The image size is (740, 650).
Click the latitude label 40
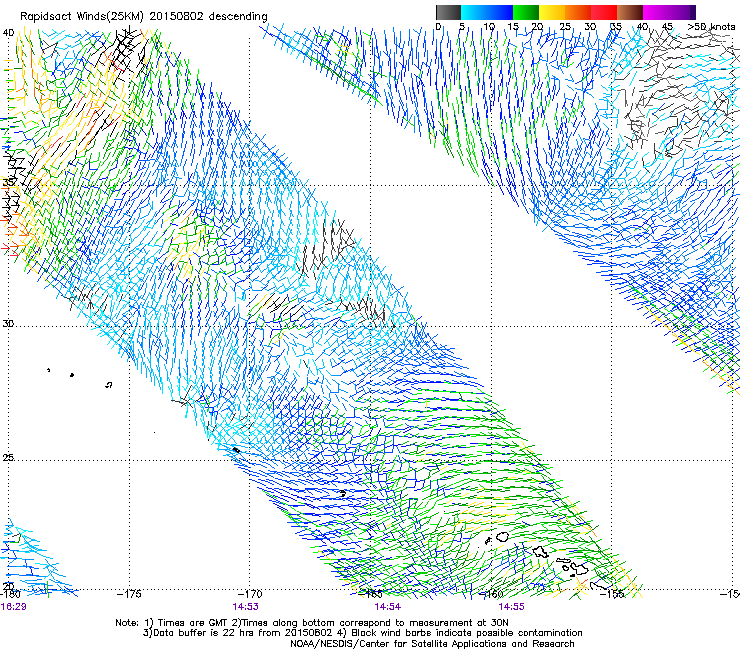(8, 33)
